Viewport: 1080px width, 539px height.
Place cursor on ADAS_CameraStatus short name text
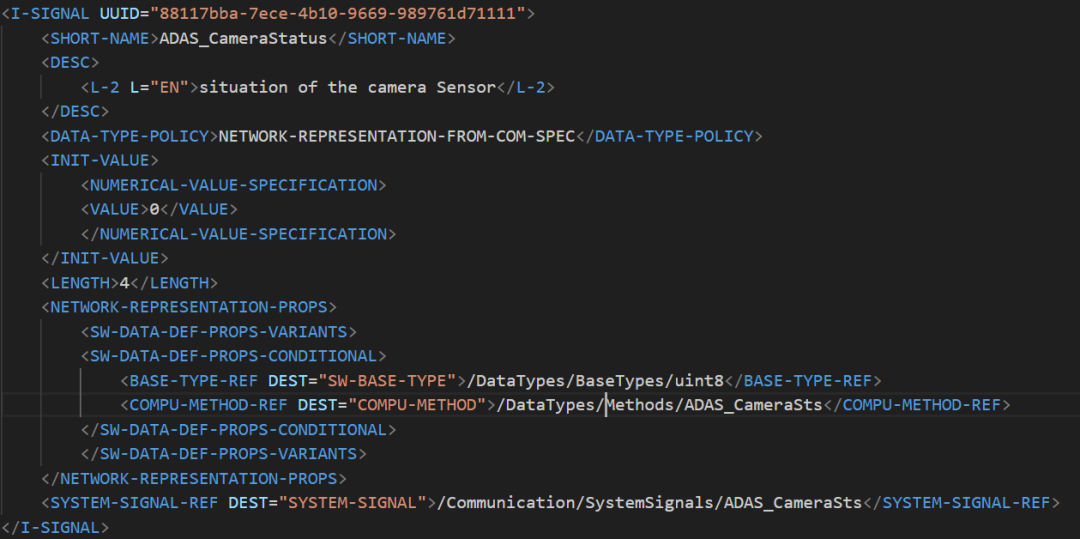[x=243, y=38]
